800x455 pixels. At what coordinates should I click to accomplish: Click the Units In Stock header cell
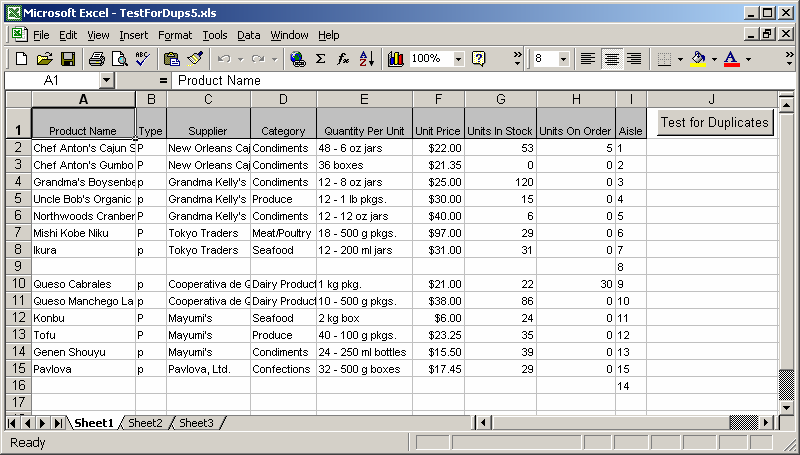coord(500,123)
